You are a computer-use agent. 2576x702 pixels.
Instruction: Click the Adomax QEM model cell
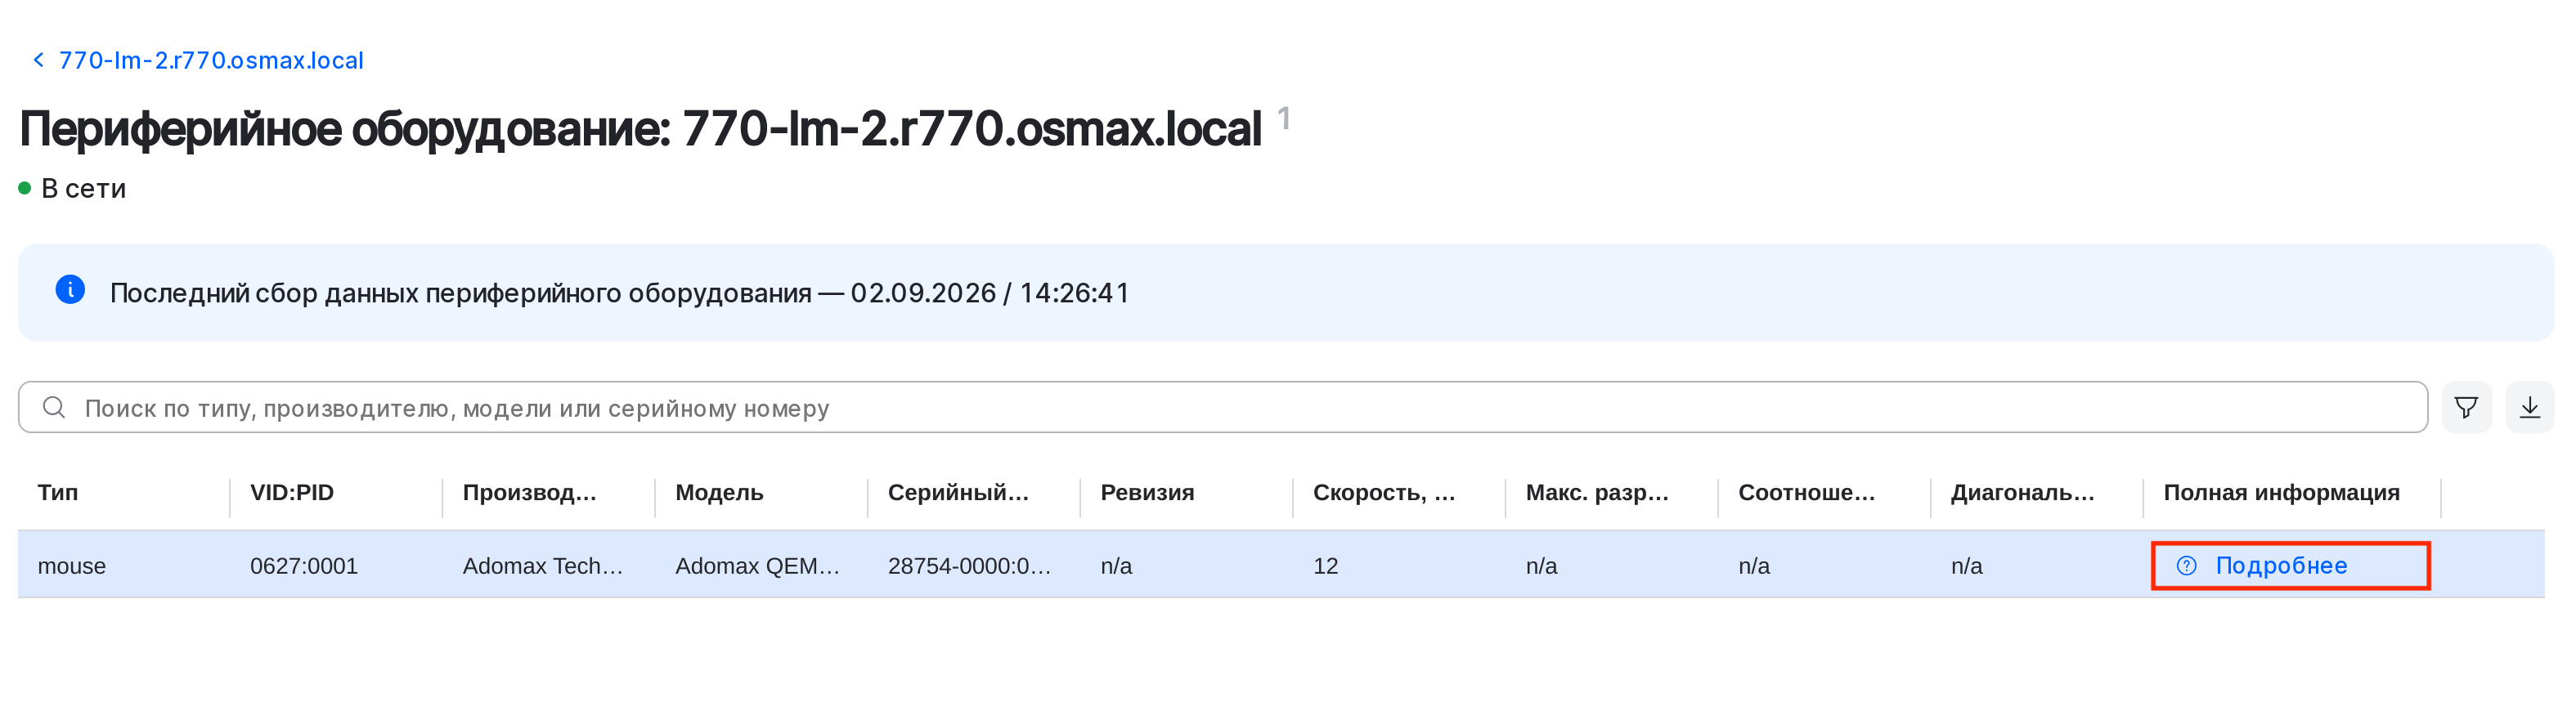point(757,566)
